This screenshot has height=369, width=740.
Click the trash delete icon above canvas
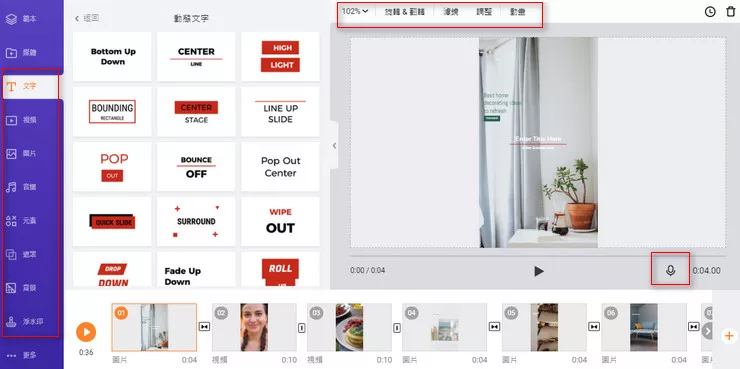731,12
